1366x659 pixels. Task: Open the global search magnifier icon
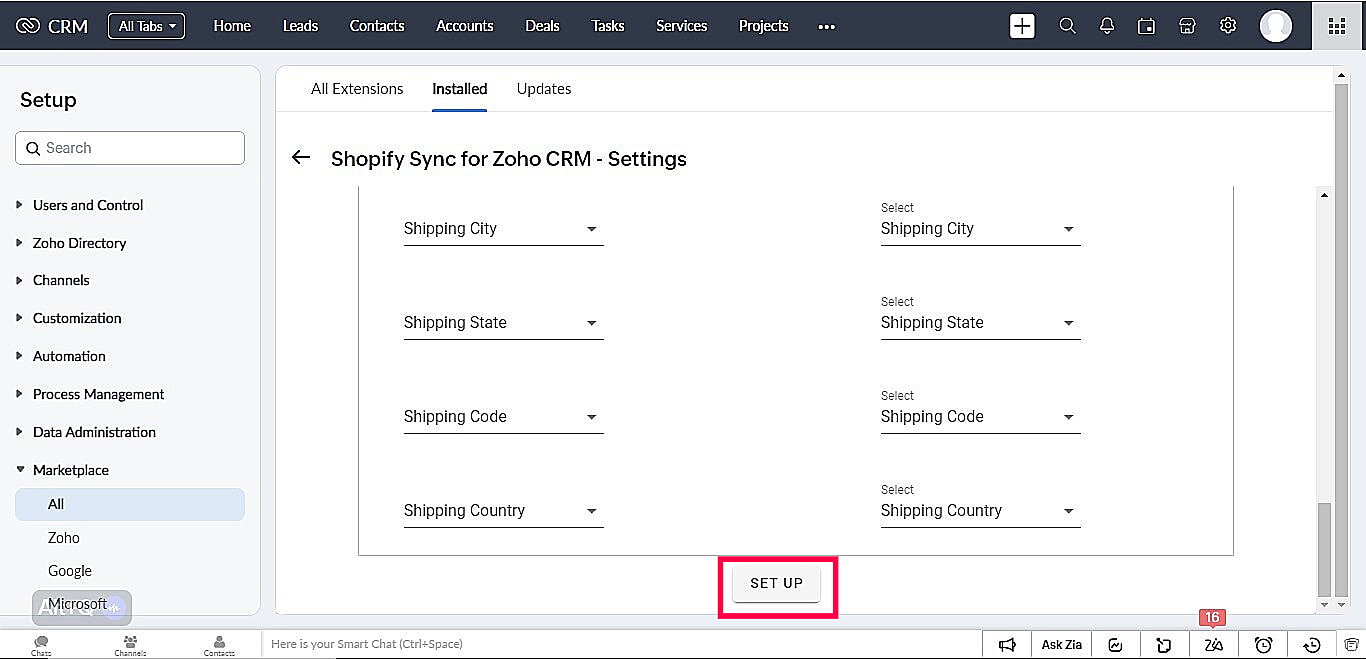[x=1067, y=26]
